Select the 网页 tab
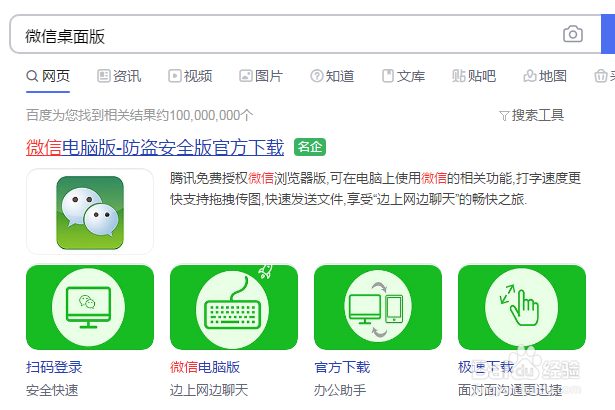Screen dimensions: 615x410 pyautogui.click(x=48, y=76)
